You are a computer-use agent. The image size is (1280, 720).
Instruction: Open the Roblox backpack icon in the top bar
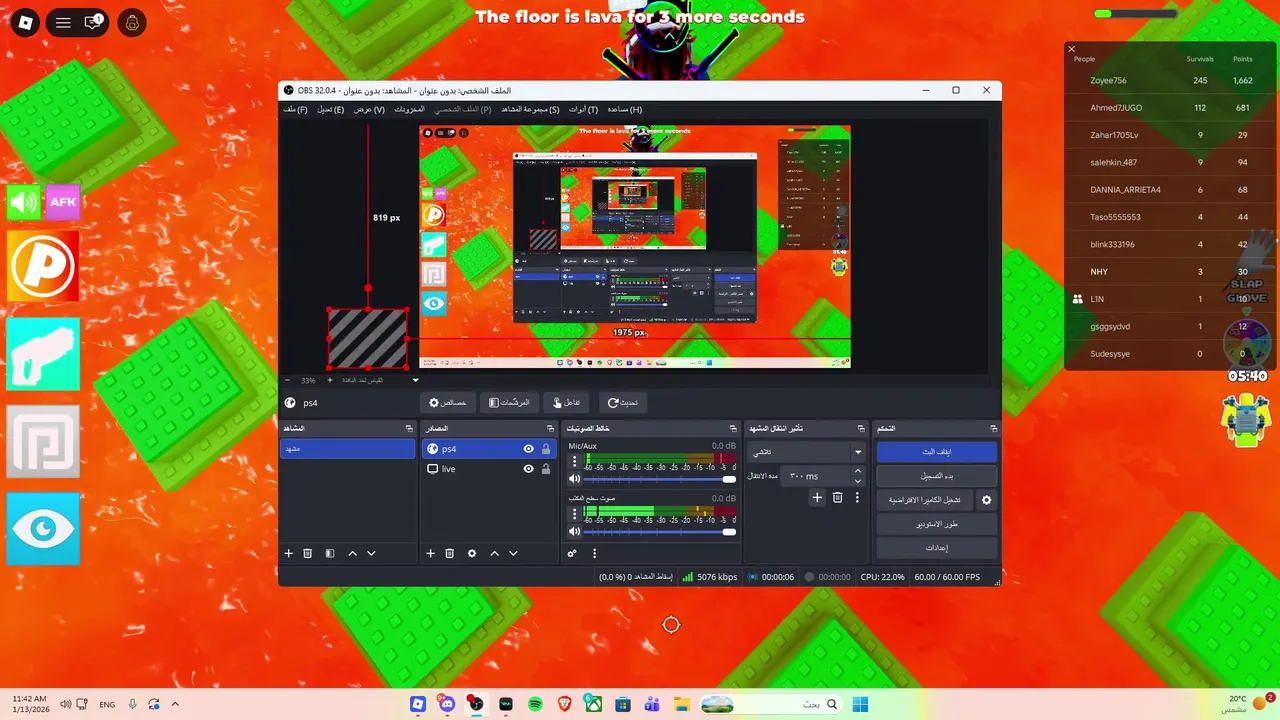click(x=132, y=22)
